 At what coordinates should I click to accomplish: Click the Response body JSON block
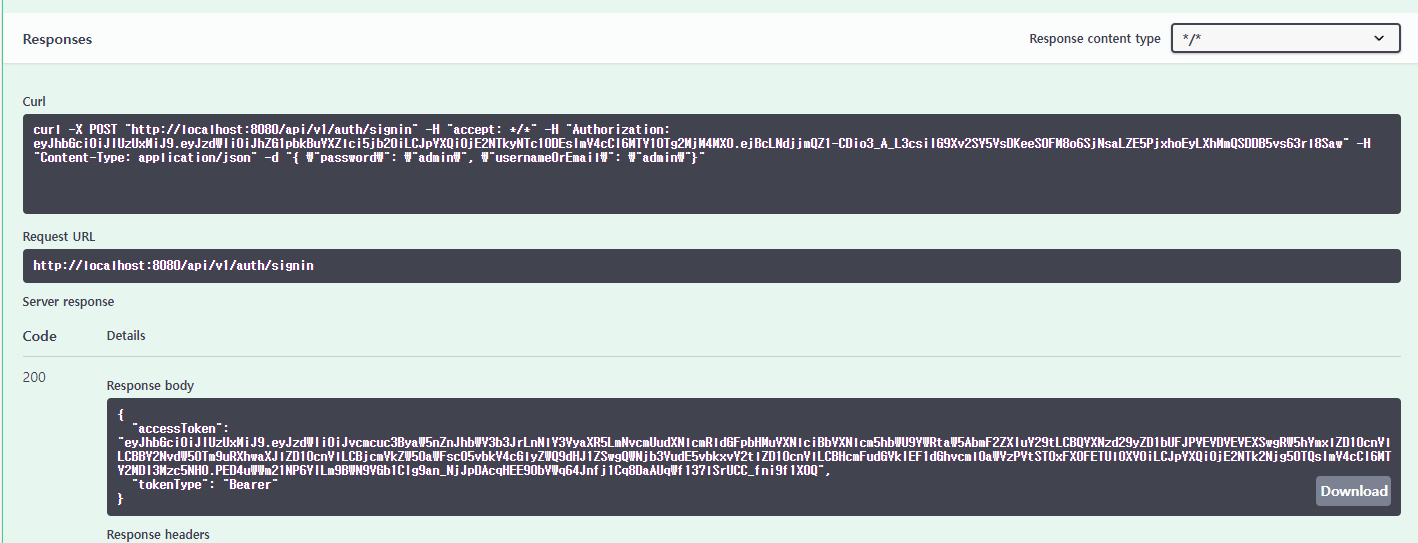752,457
